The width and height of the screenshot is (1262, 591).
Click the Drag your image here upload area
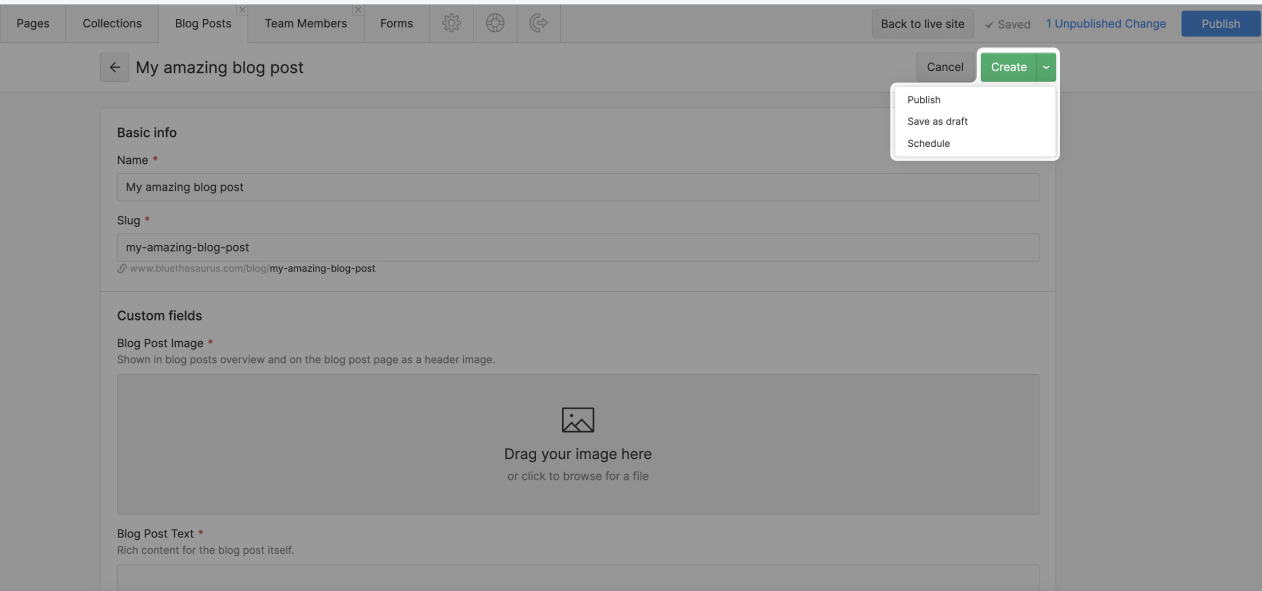tap(578, 444)
